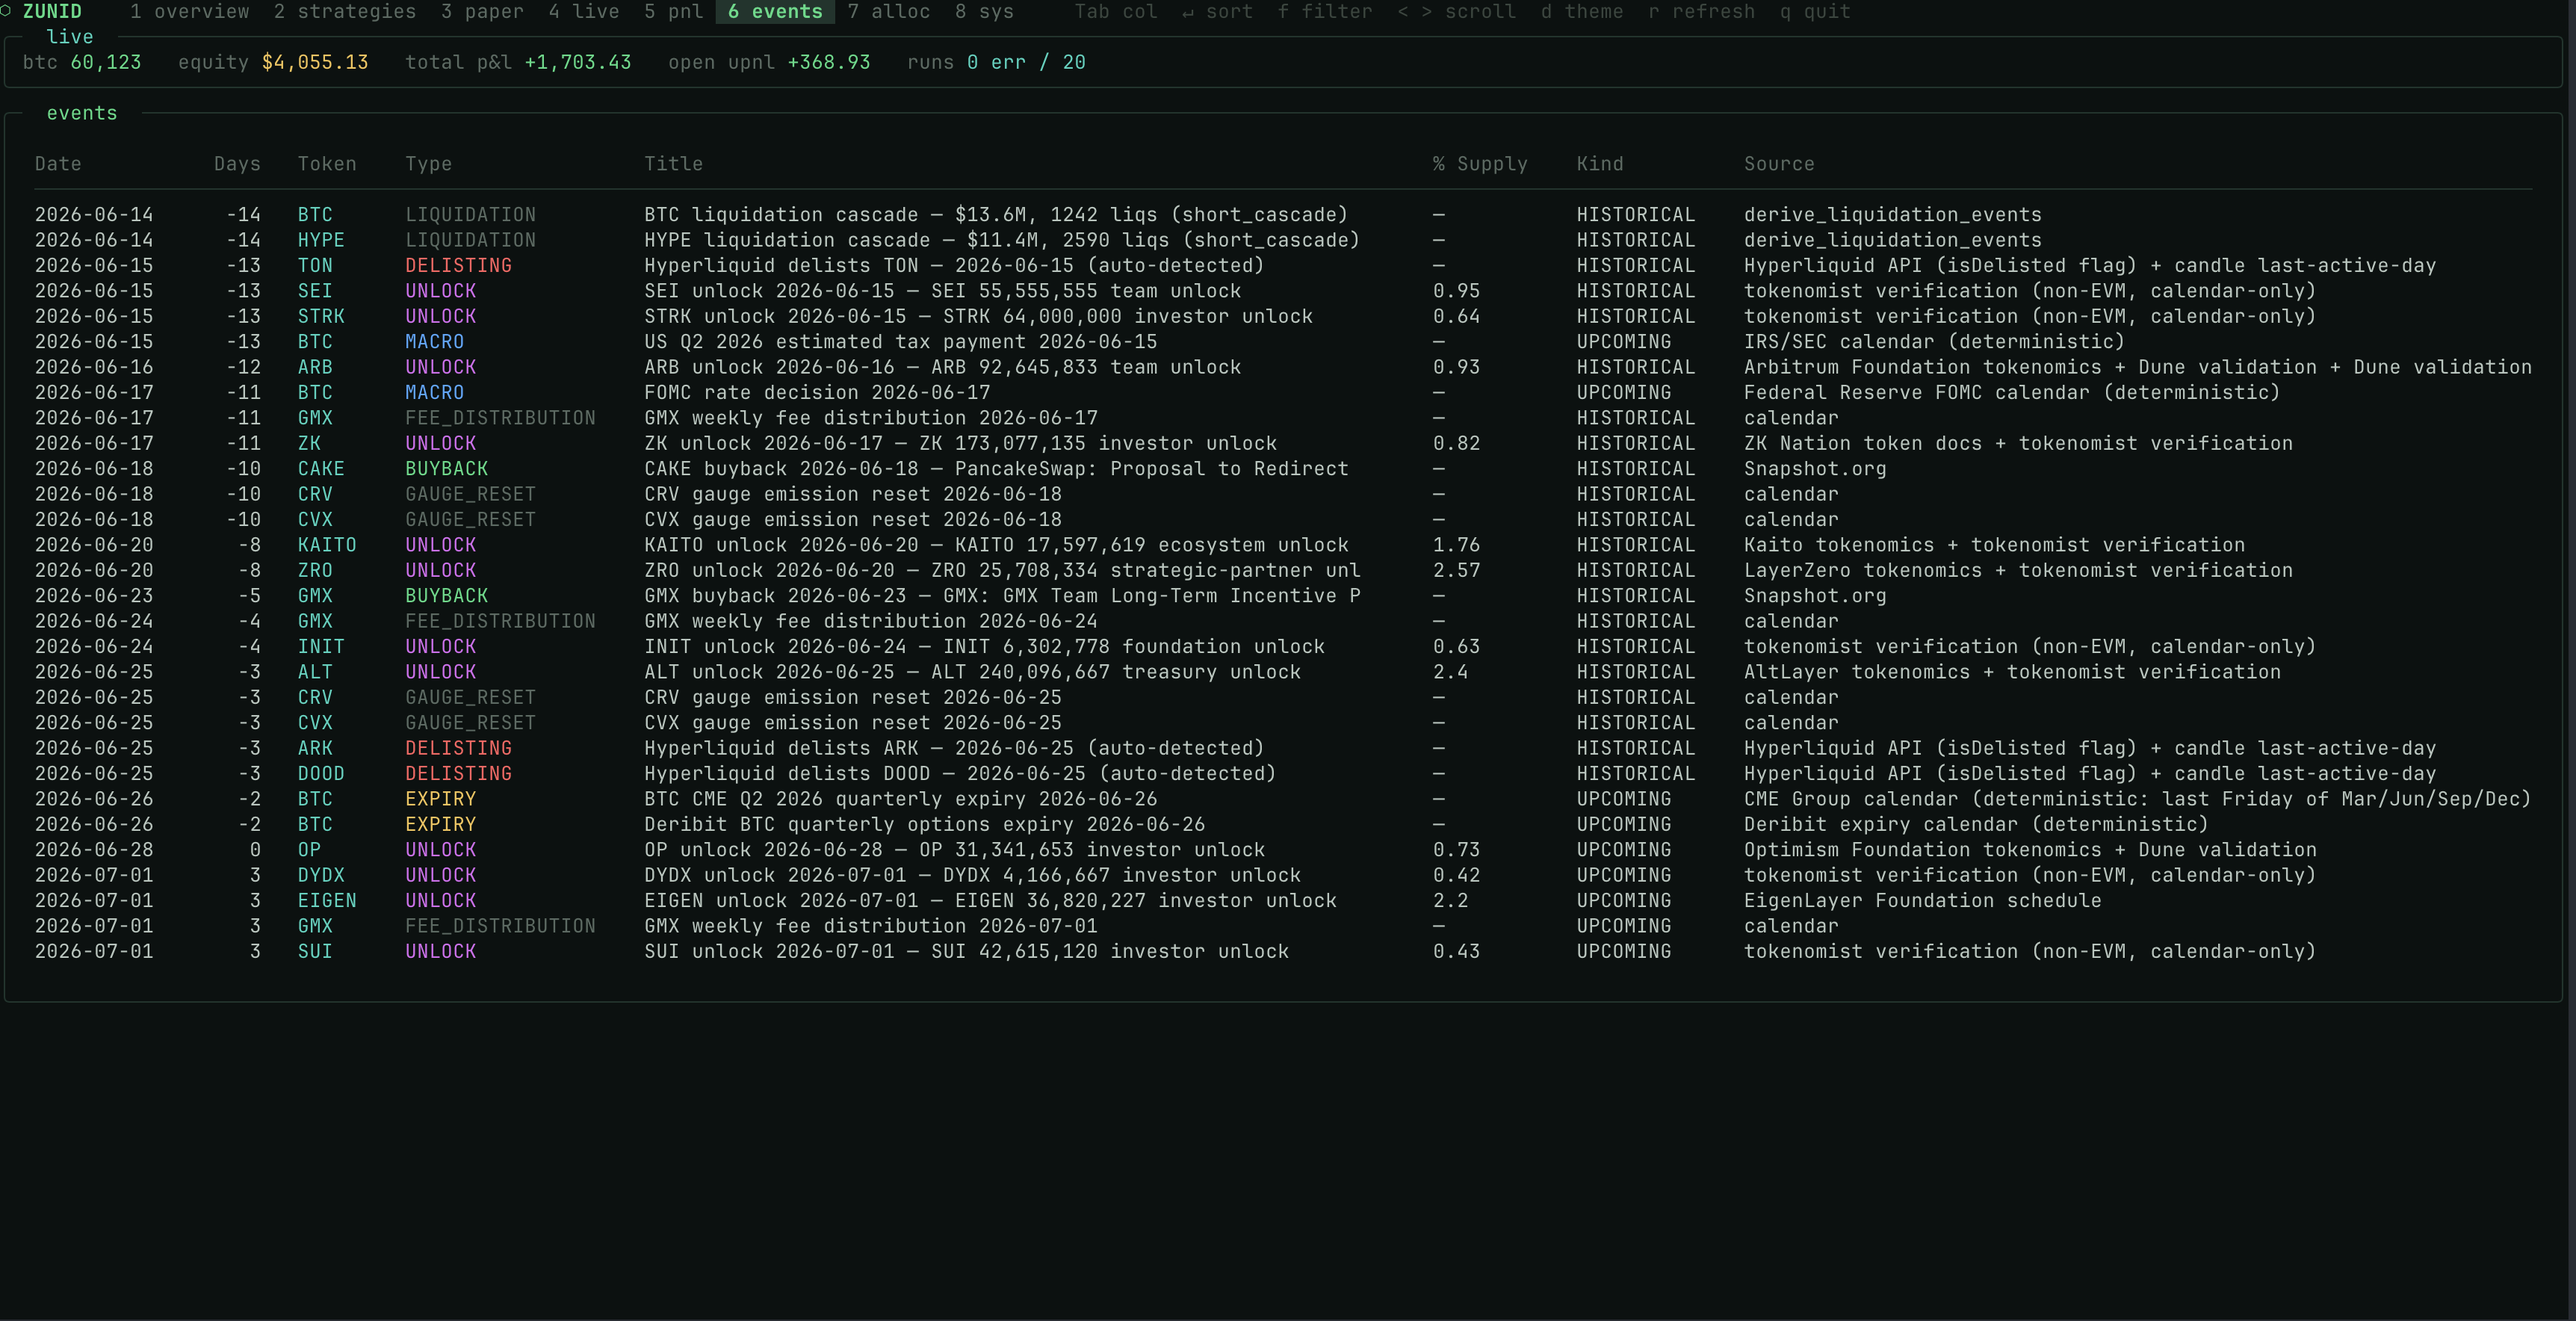The width and height of the screenshot is (2576, 1321).
Task: Click the STRK token cell
Action: (321, 316)
